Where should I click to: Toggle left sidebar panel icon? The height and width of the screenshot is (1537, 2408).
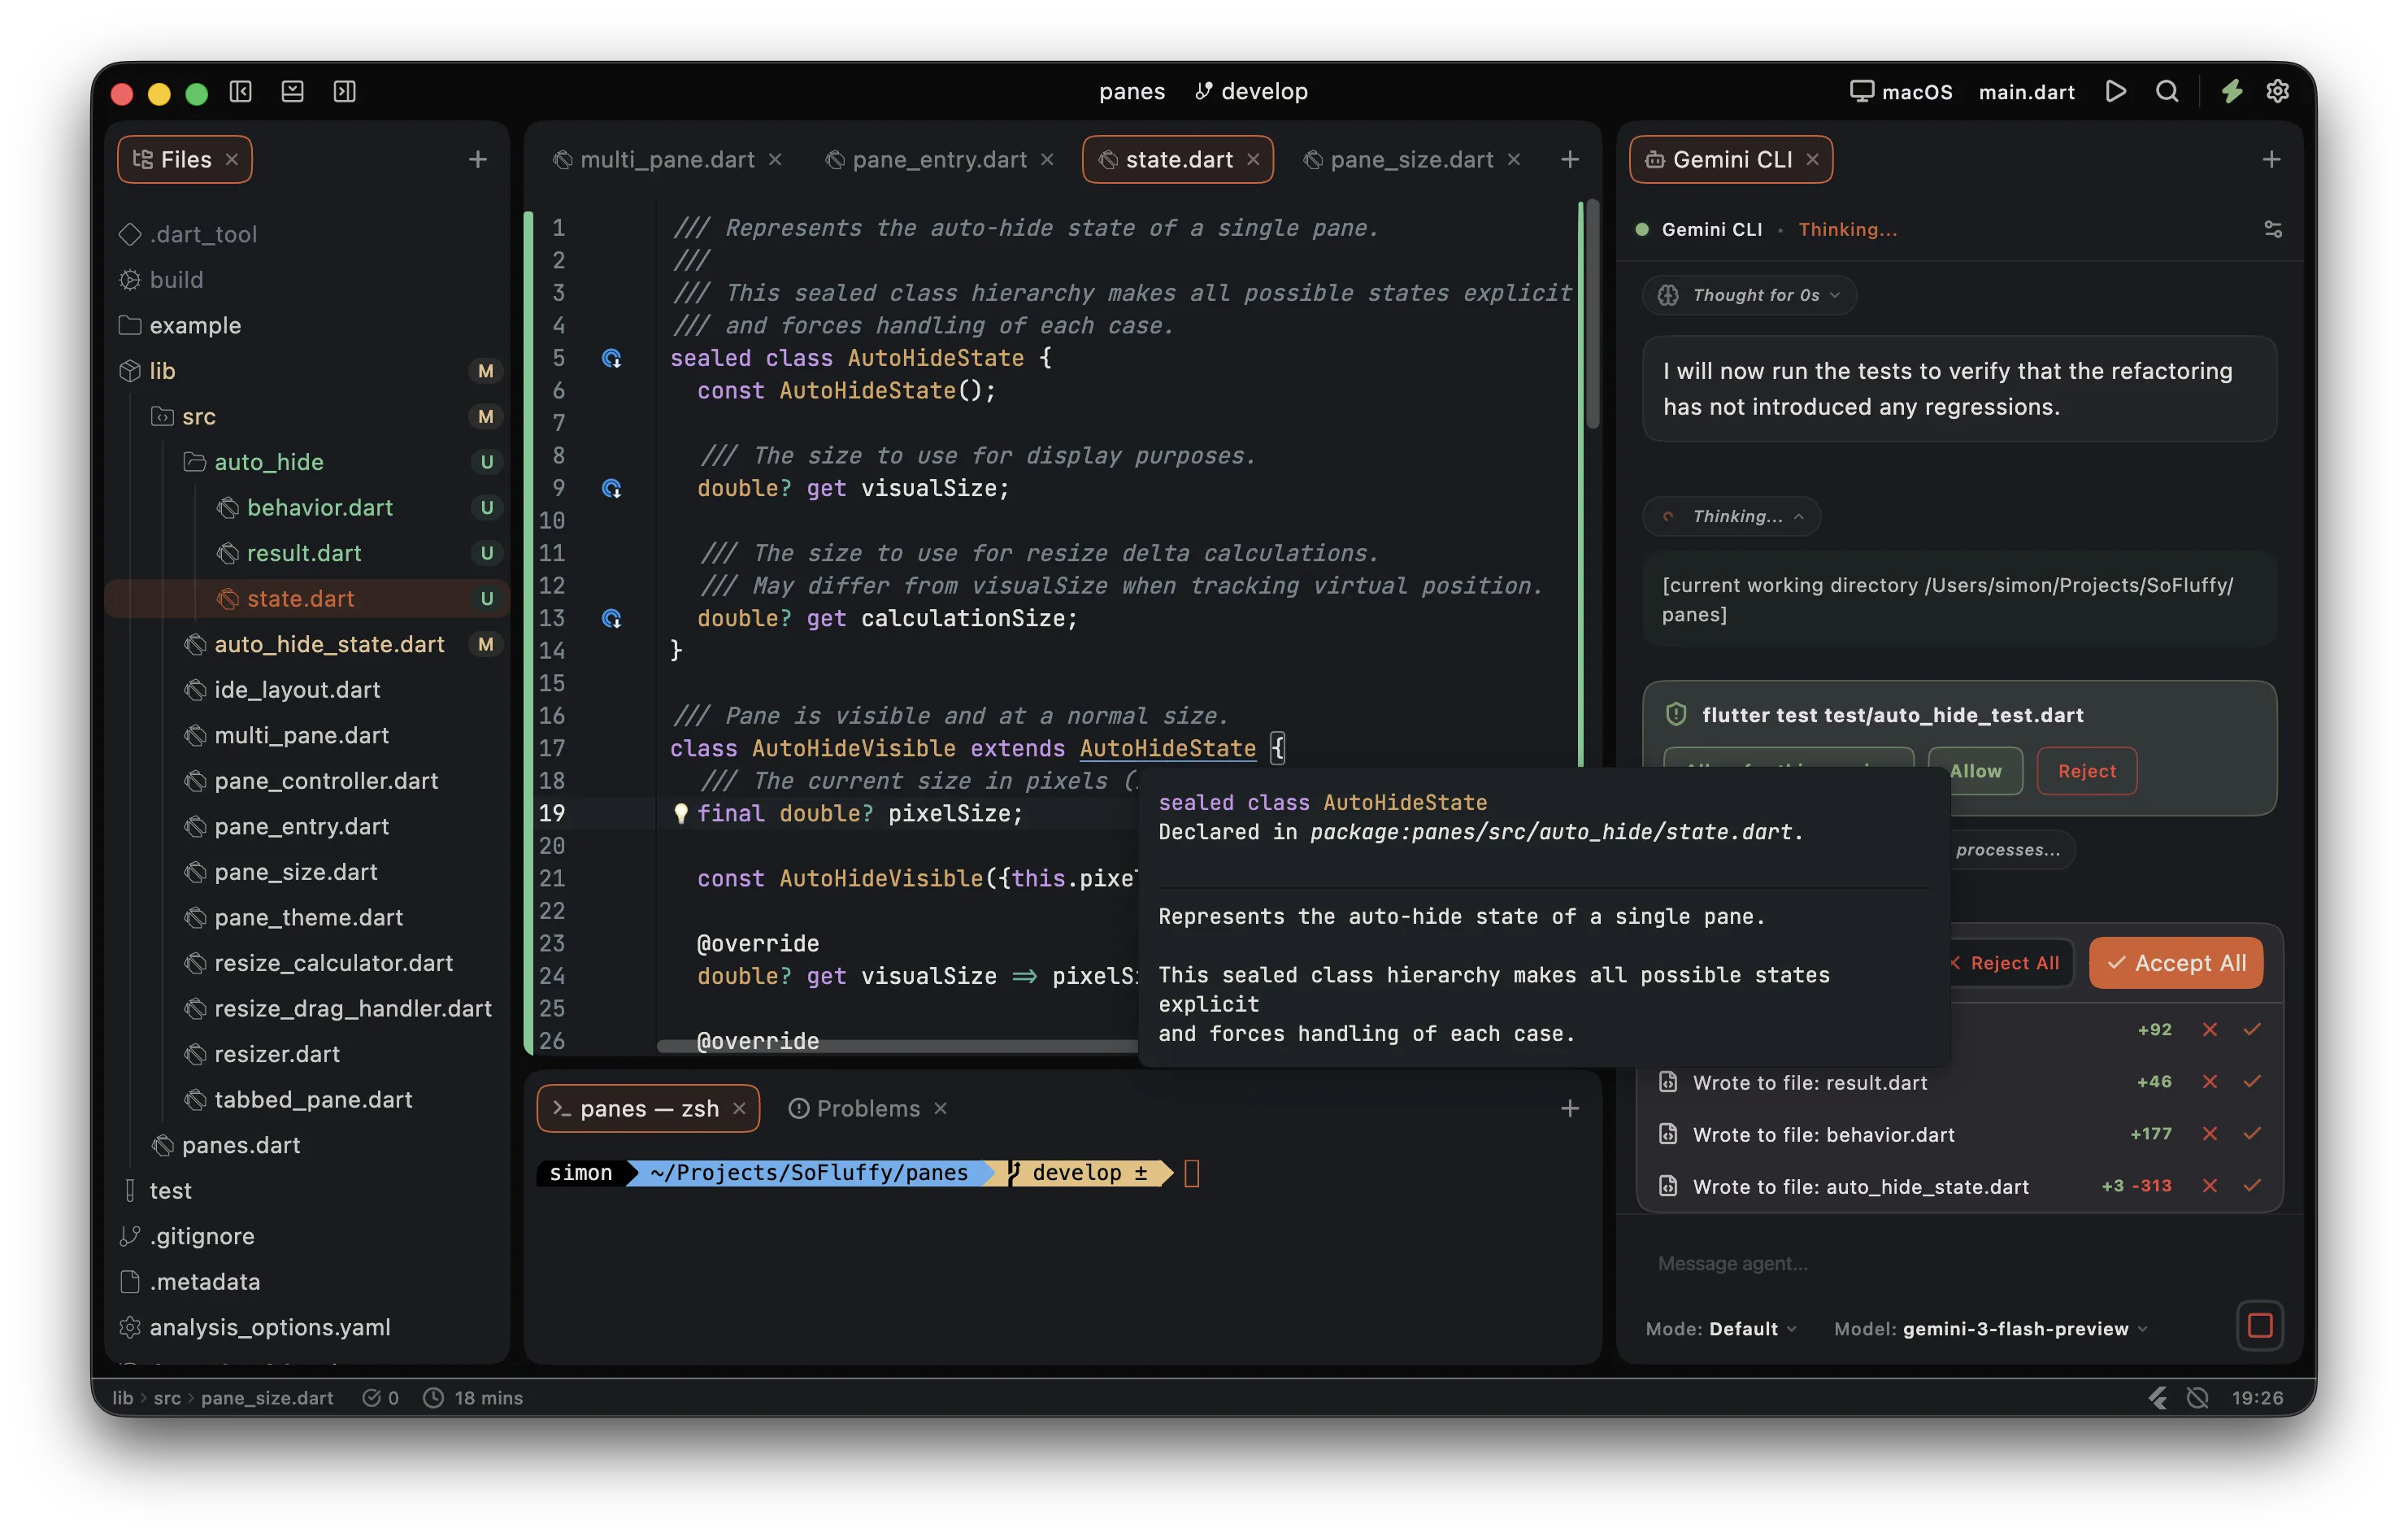point(240,92)
